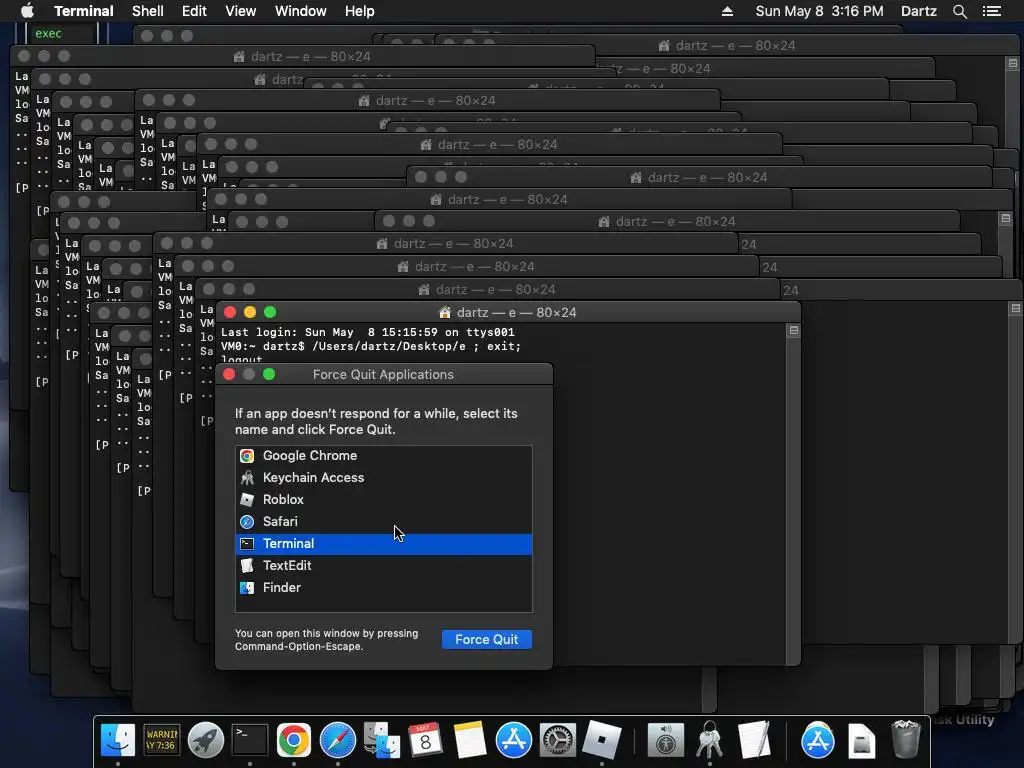Open Applications stack icon left of Trash side
1024x768 pixels.
818,740
